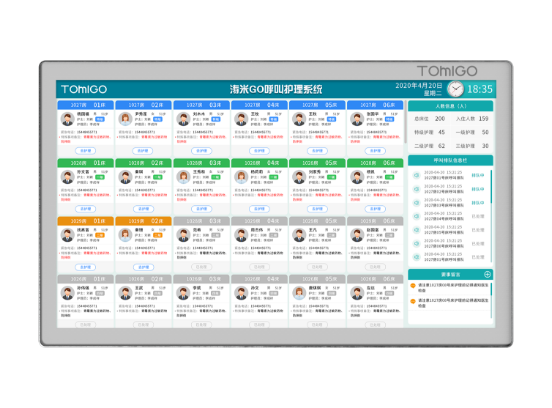Open the patient avatar on gray 1029房 06床 card

(x=357, y=235)
